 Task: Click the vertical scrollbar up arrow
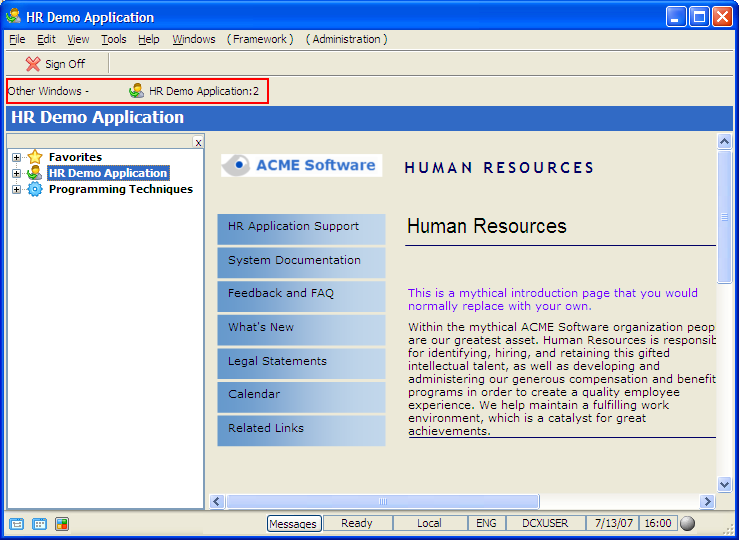point(724,141)
